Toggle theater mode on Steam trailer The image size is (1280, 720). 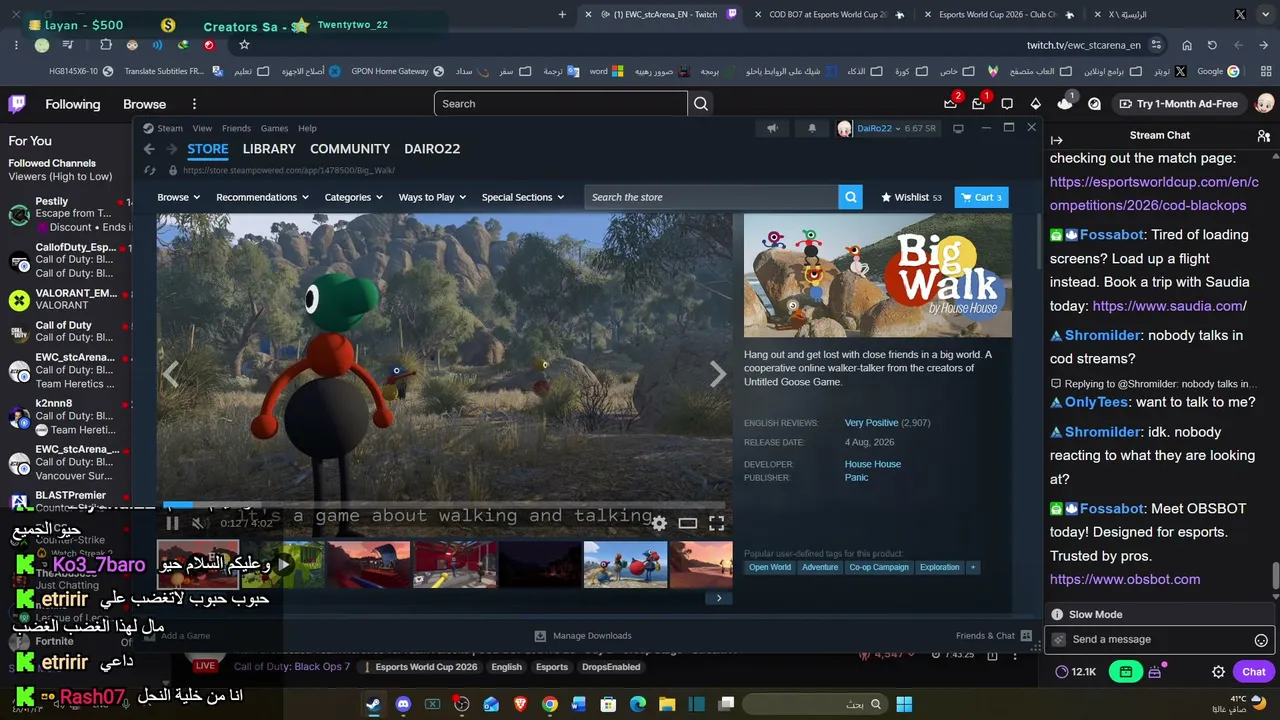tap(688, 523)
